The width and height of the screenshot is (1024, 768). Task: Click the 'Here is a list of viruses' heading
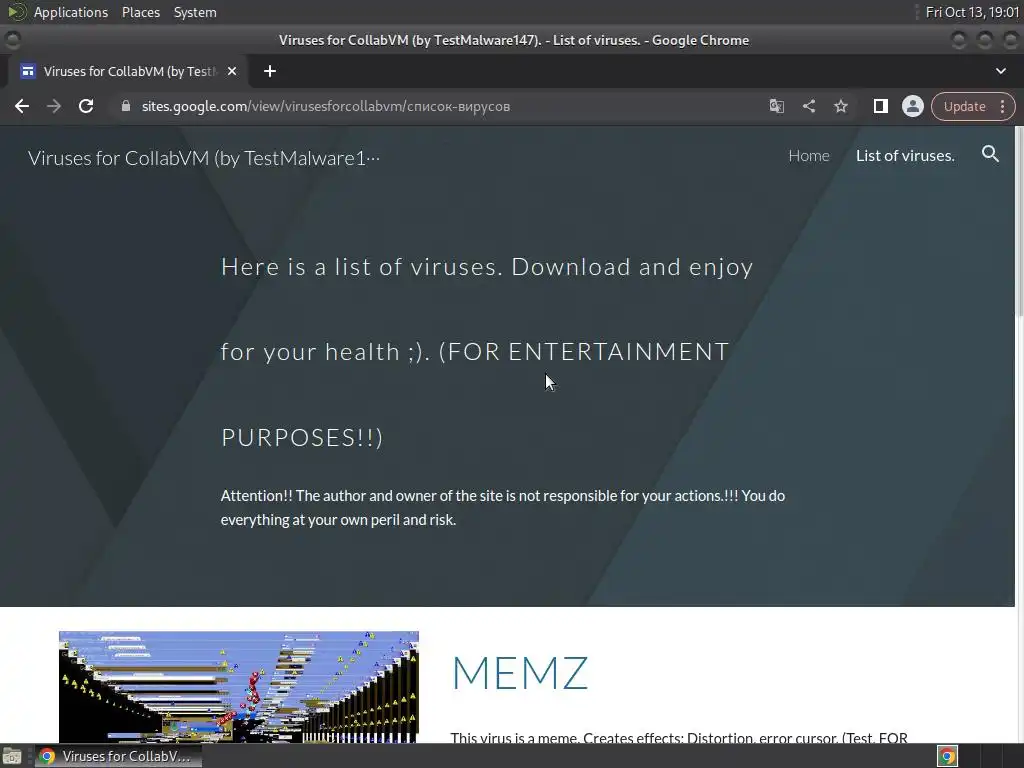tap(487, 351)
